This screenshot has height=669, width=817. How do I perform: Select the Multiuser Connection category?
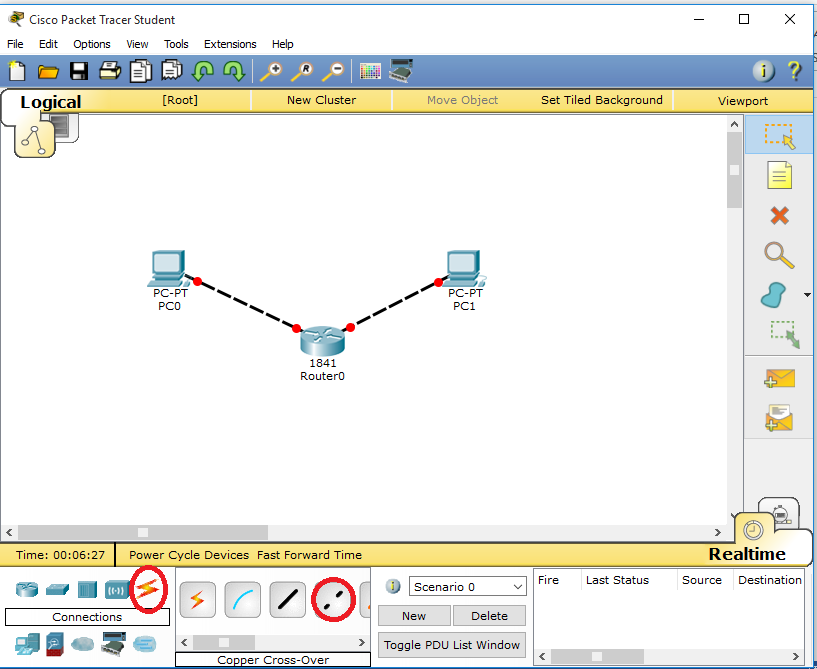(x=144, y=644)
